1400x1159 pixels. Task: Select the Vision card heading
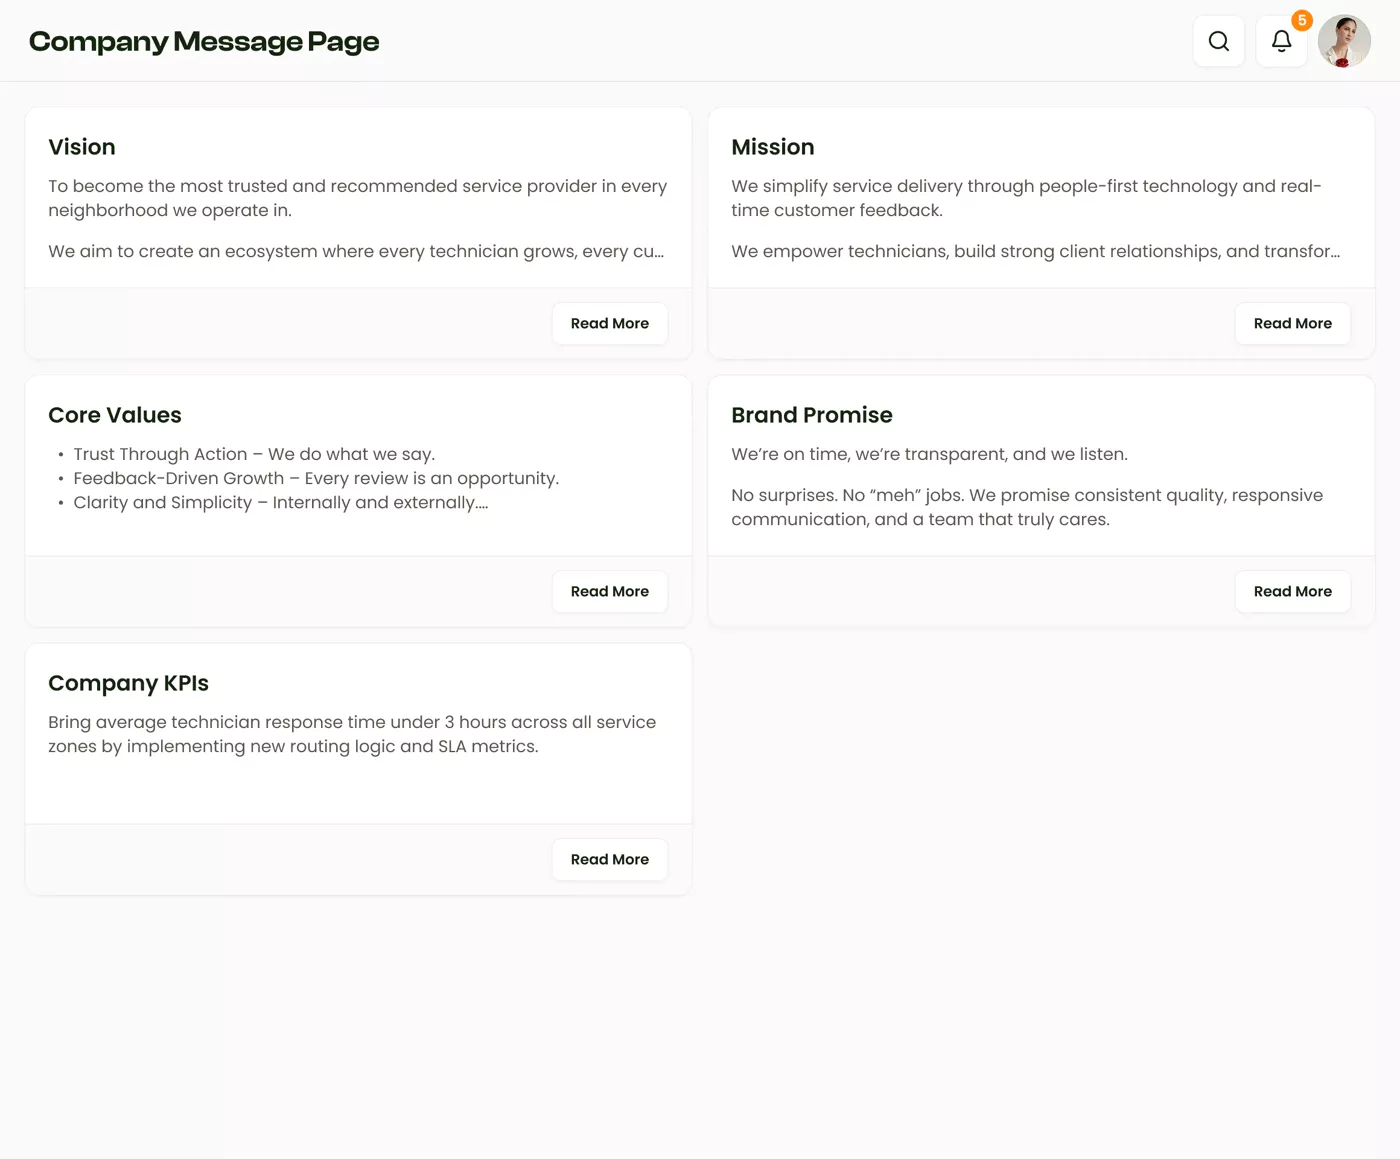coord(82,147)
